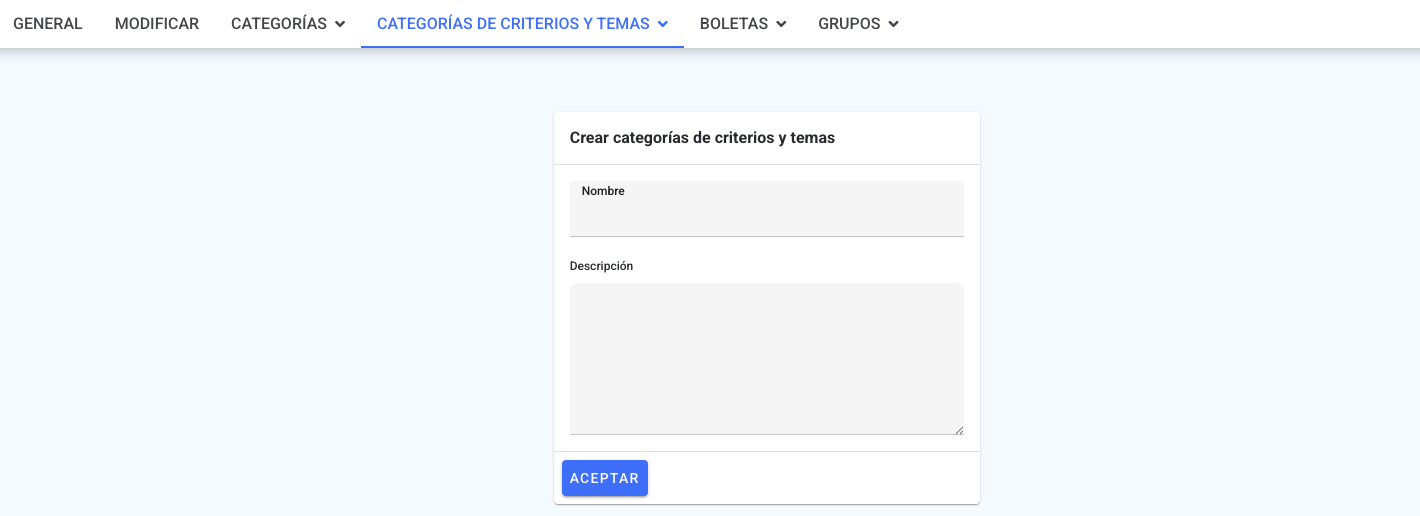Expand the chevron beside GRUPOS

click(x=894, y=24)
